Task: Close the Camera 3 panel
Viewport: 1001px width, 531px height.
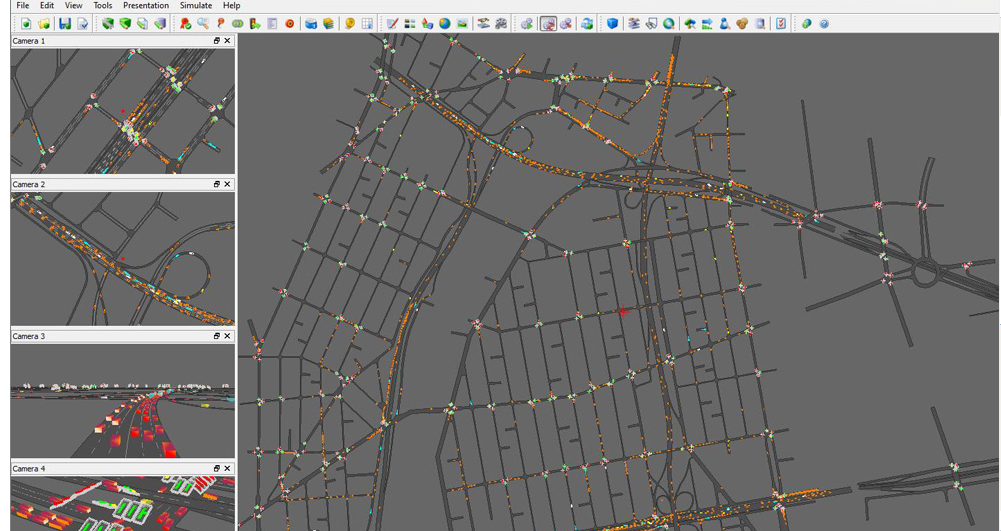Action: click(227, 336)
